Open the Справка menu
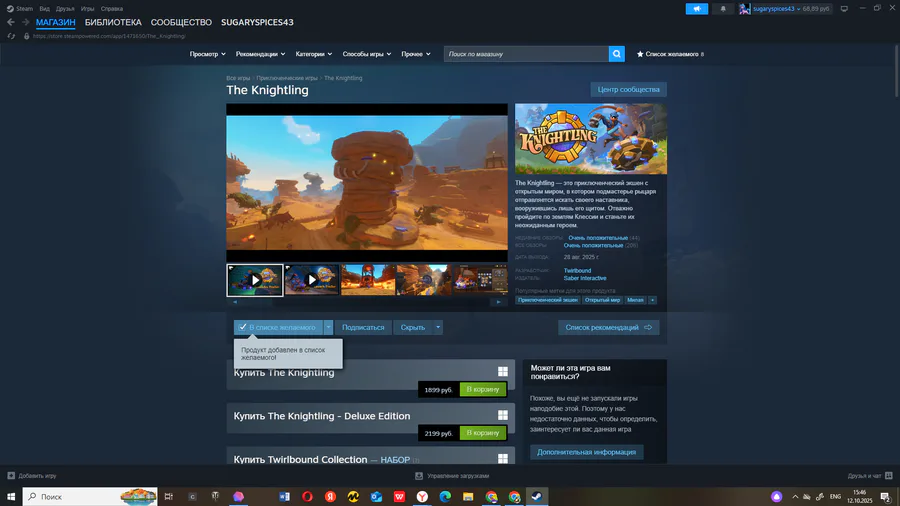This screenshot has height=506, width=900. coord(112,9)
